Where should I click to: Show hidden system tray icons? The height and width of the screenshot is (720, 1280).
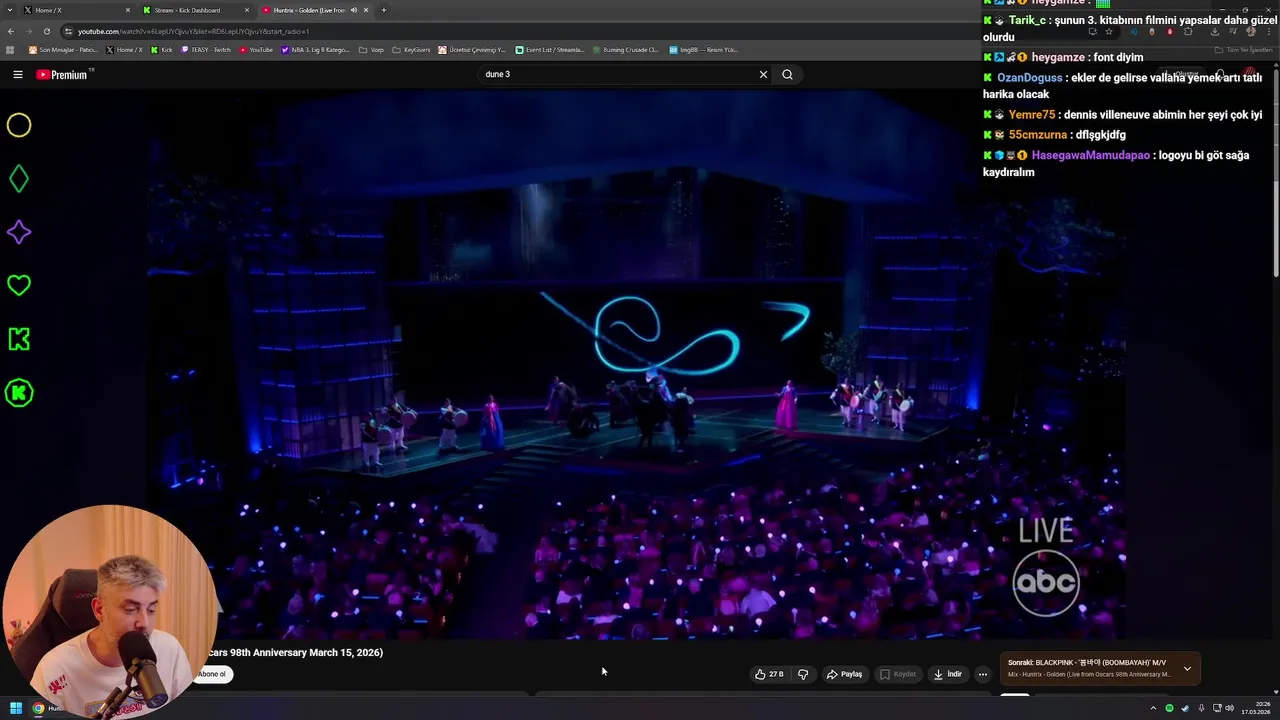click(x=1153, y=708)
